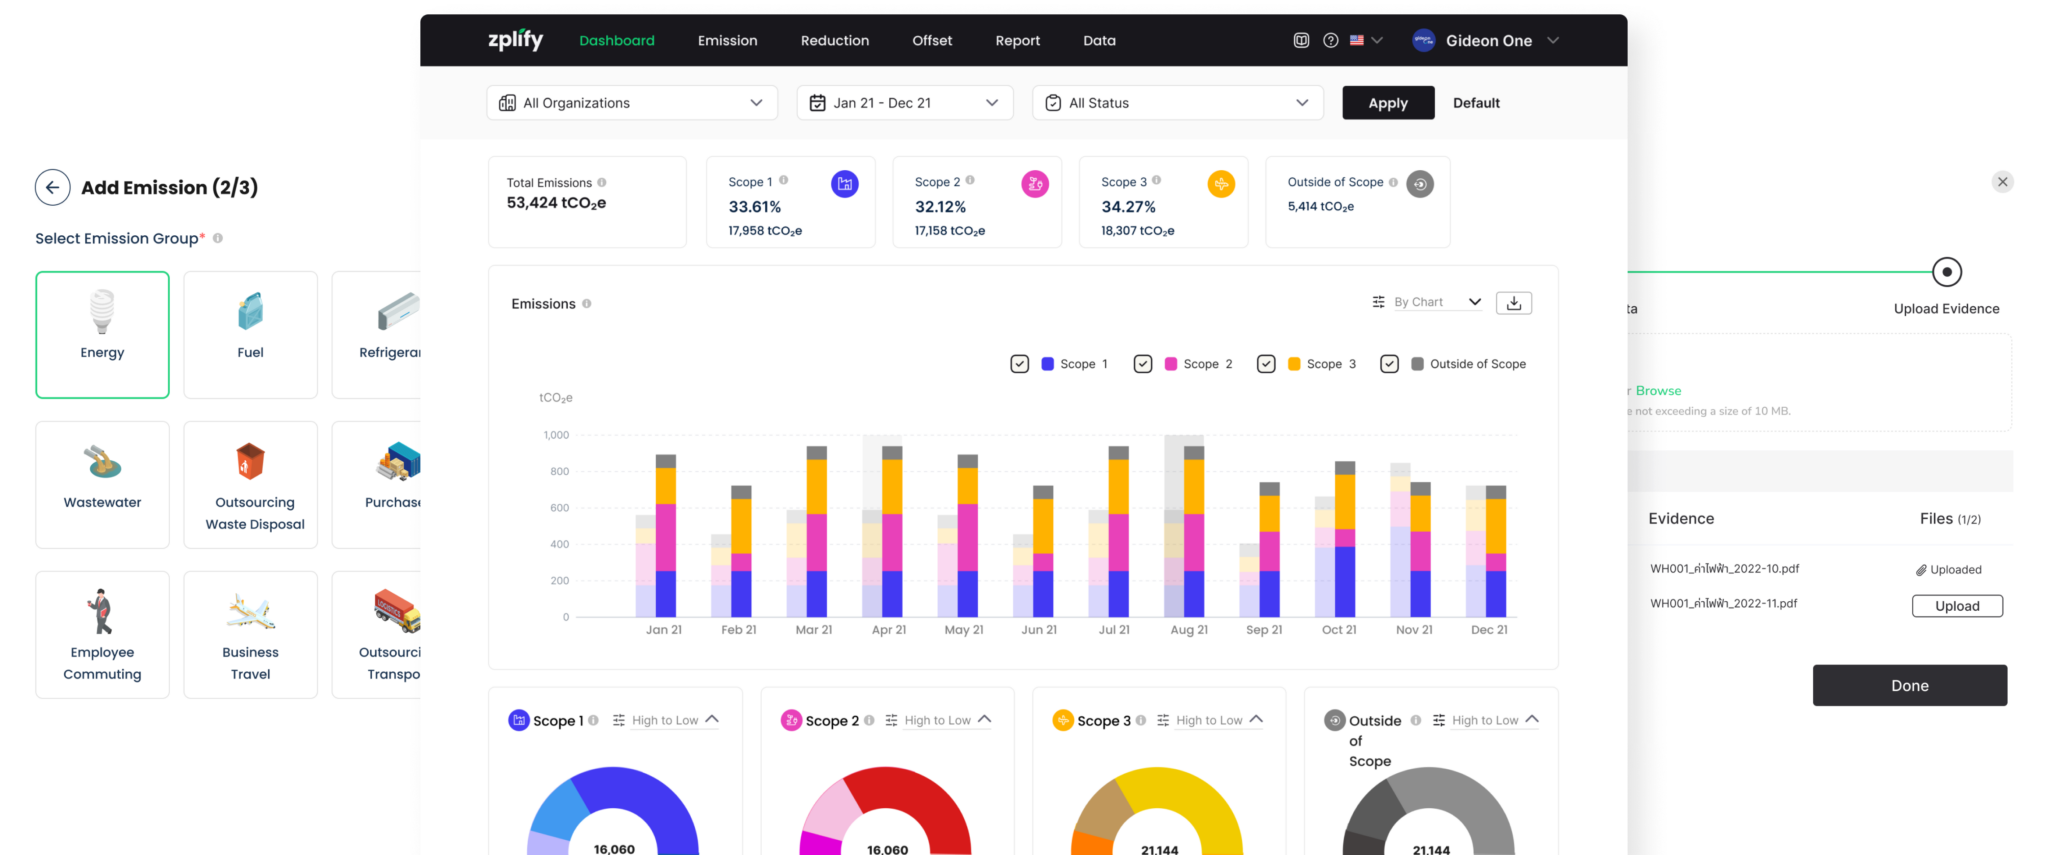Toggle the Outside of Scope legend checkbox
The width and height of the screenshot is (2048, 855).
click(x=1389, y=364)
